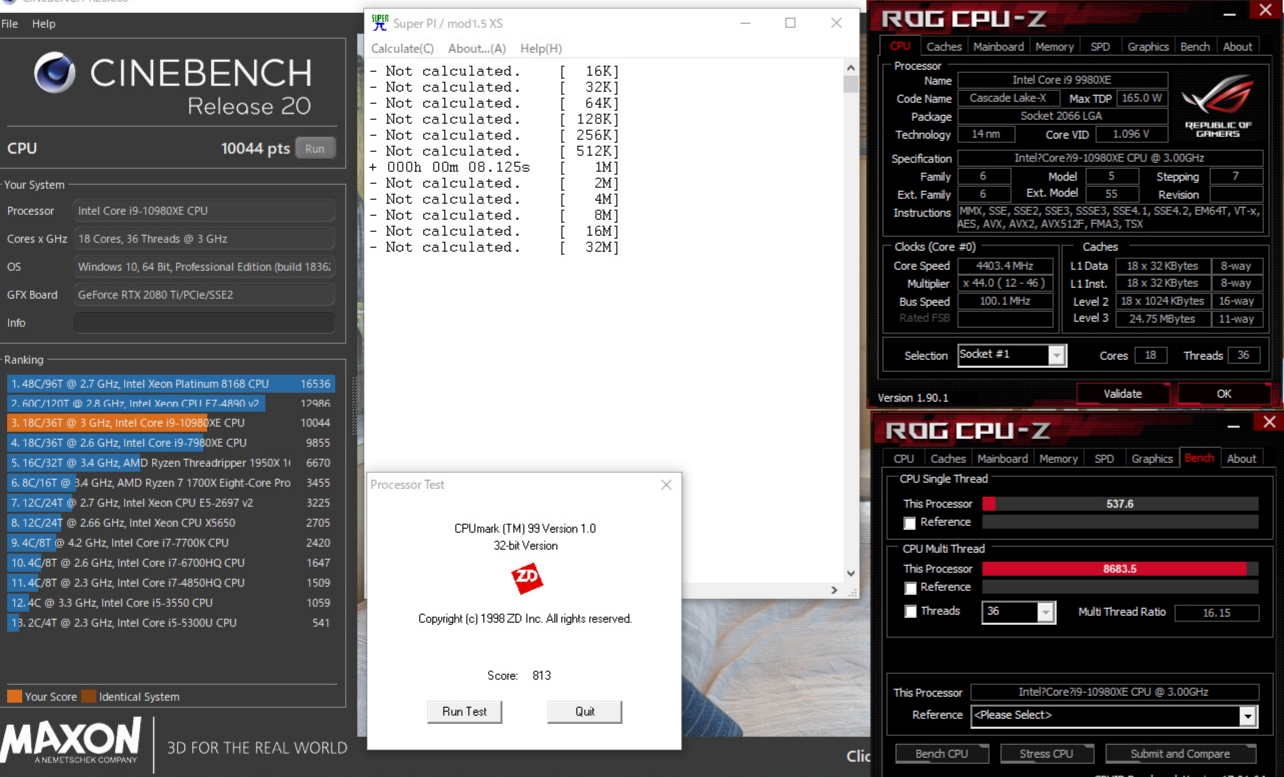Image resolution: width=1284 pixels, height=777 pixels.
Task: Click the Republic of Gamers logo in CPU-Z
Action: (x=1218, y=106)
